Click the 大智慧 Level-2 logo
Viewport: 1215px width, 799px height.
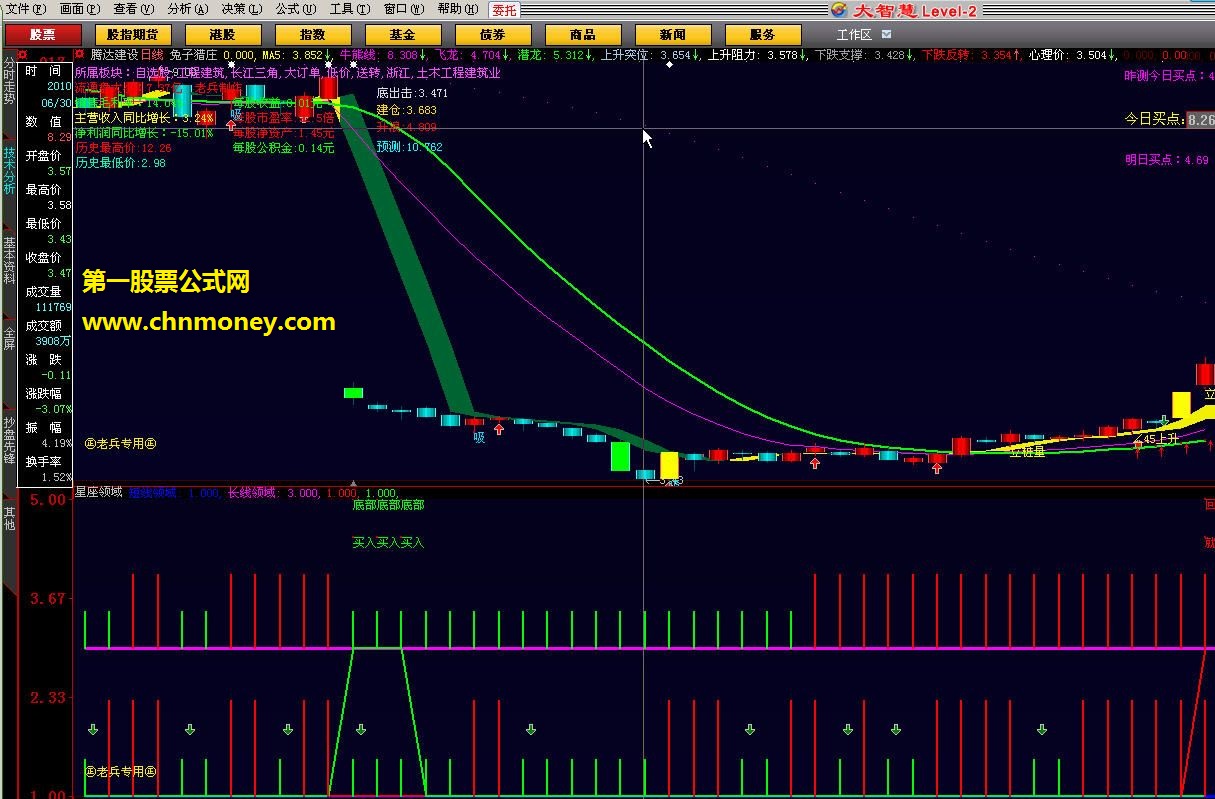coord(903,10)
